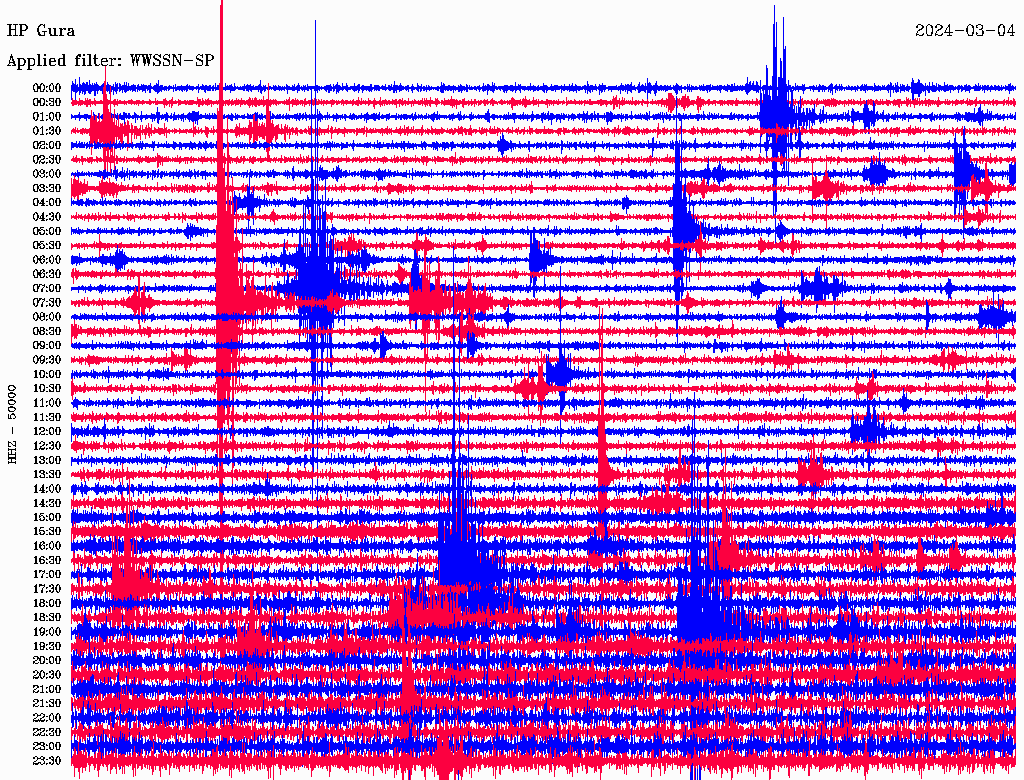Select the 04:00 time row label
The image size is (1024, 780).
tap(46, 203)
